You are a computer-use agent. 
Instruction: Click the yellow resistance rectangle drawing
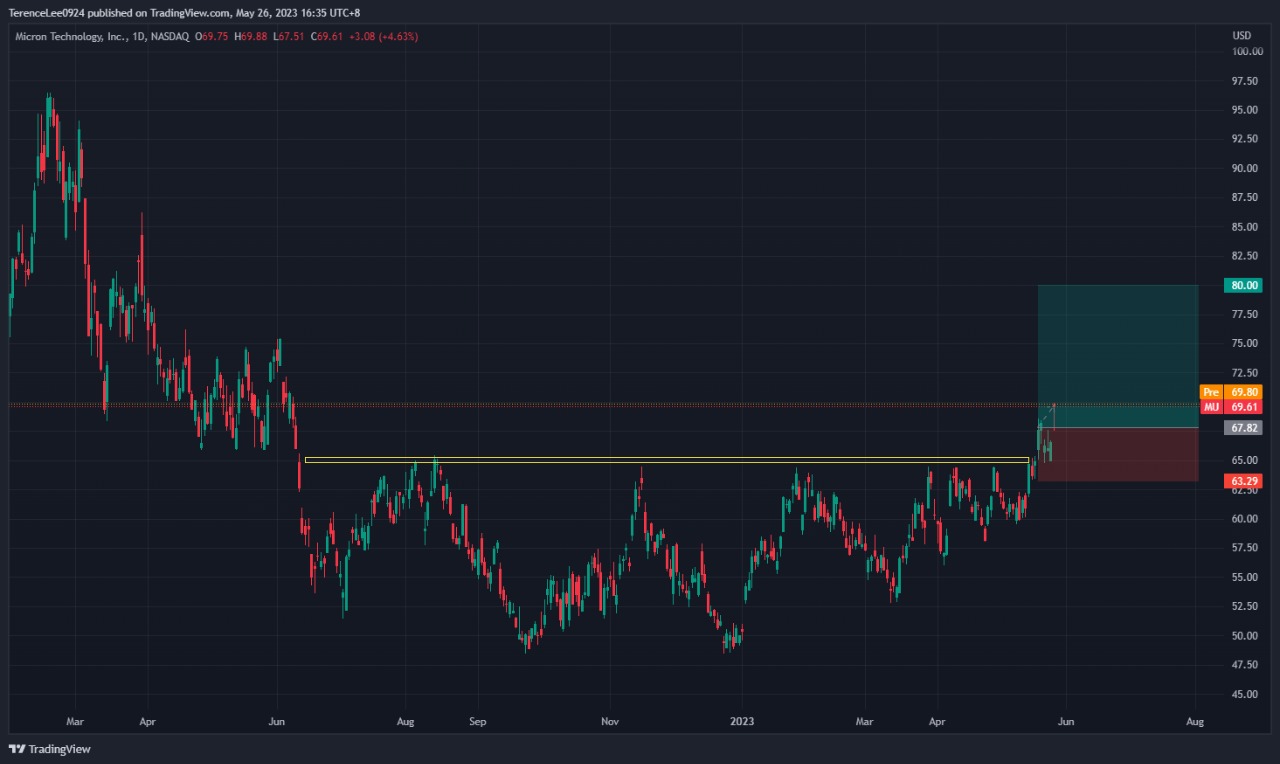[666, 460]
